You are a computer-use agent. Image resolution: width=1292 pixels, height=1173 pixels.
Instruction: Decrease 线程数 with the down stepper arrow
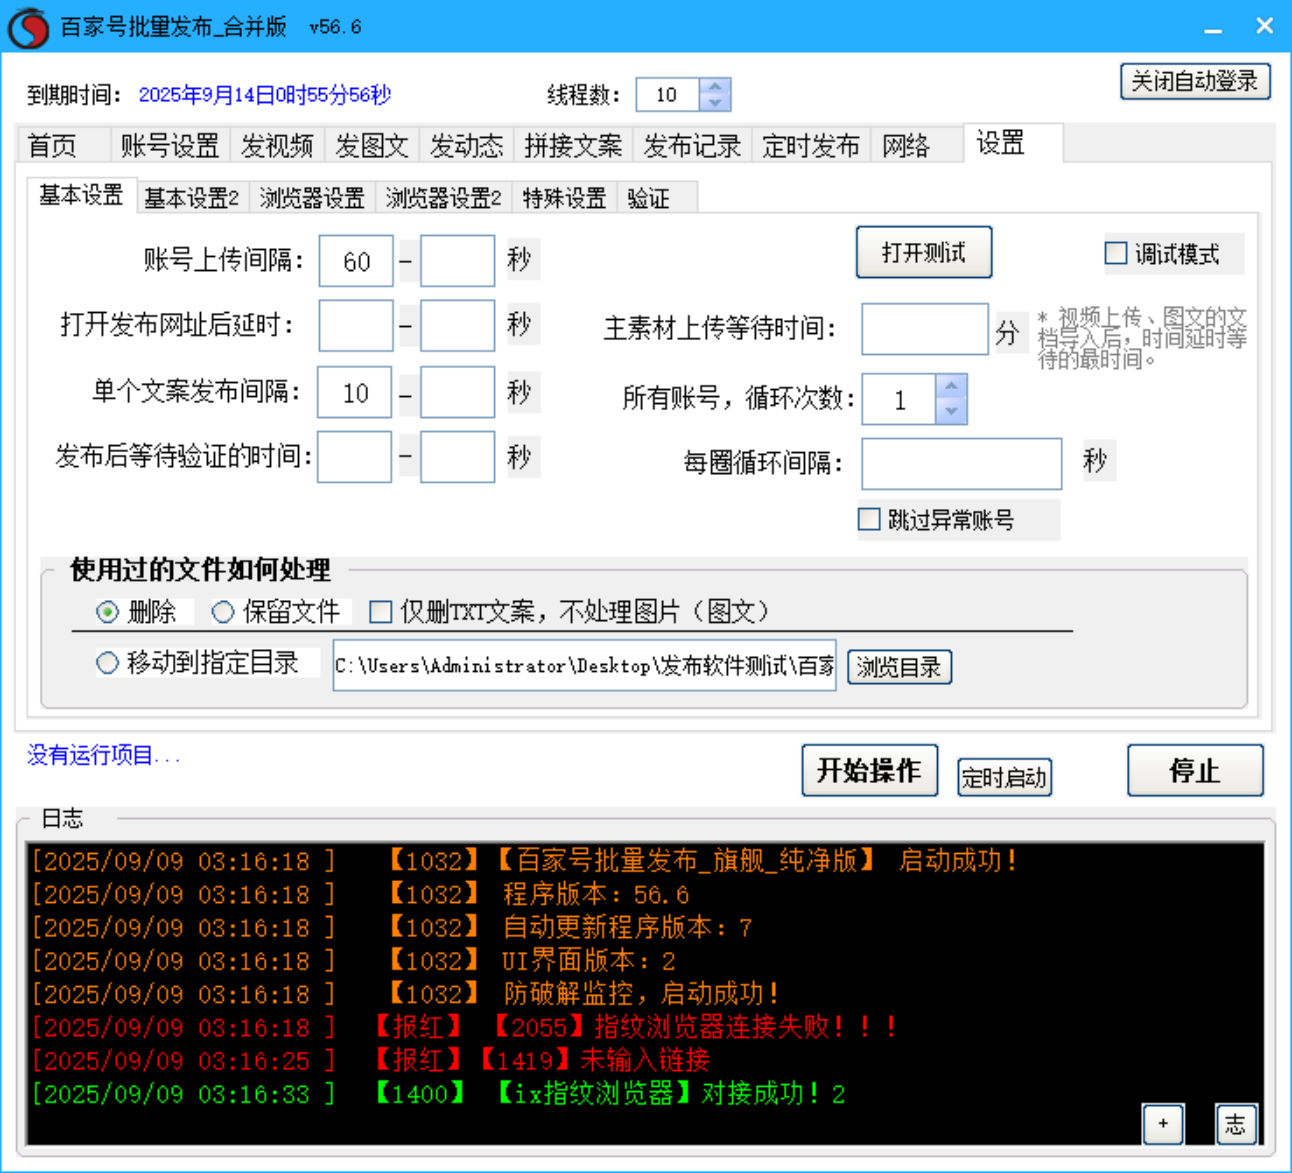[x=715, y=103]
